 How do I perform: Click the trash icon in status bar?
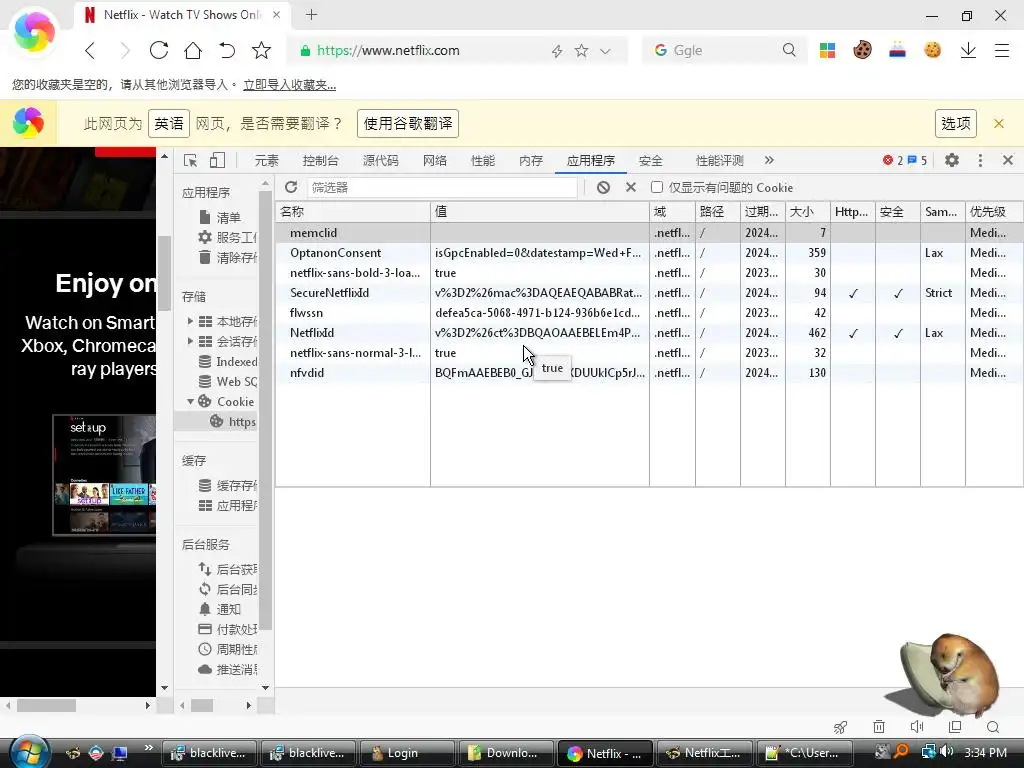pyautogui.click(x=879, y=727)
